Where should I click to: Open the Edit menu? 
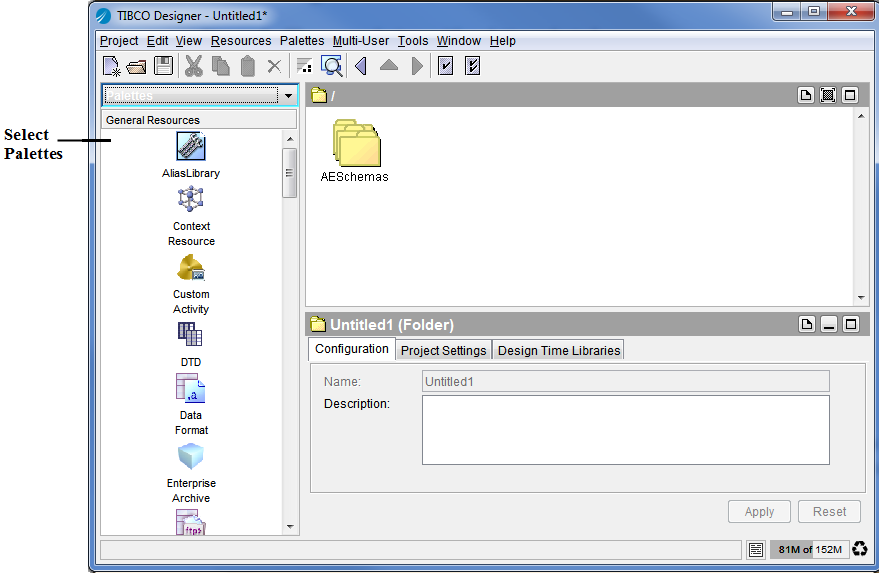[157, 41]
